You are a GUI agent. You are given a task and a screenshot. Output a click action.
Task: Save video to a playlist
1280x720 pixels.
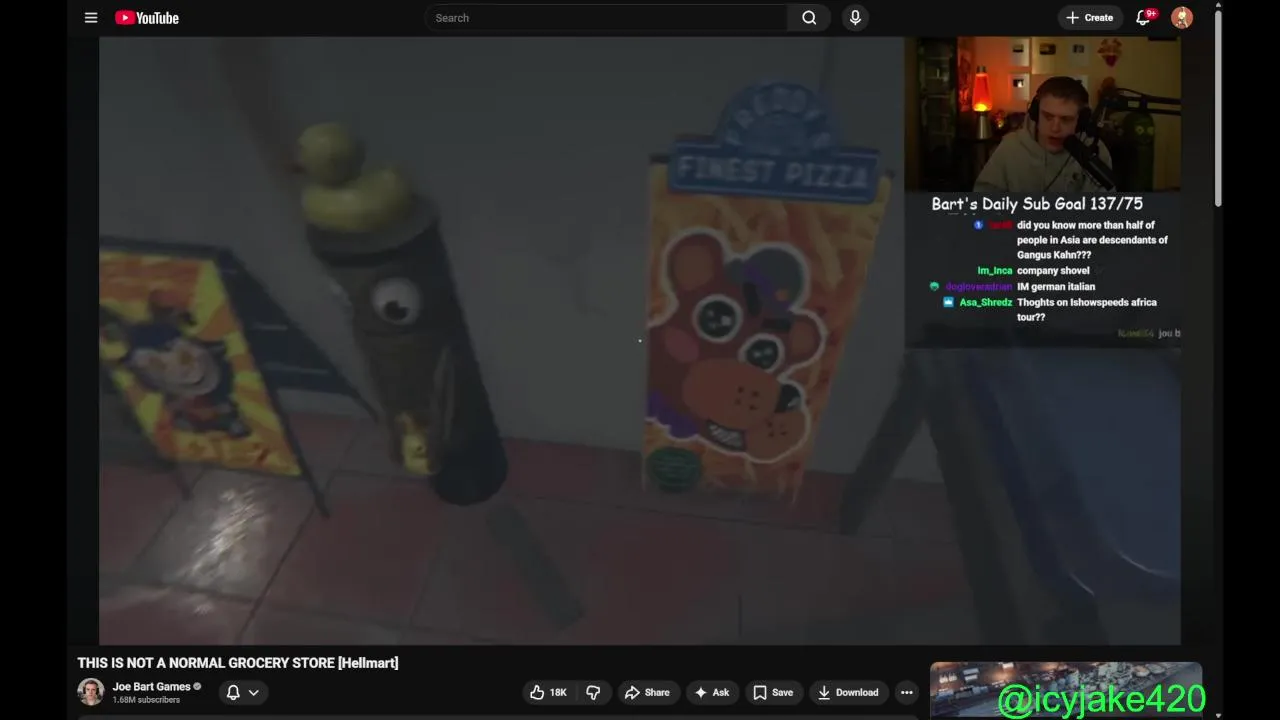click(x=773, y=692)
